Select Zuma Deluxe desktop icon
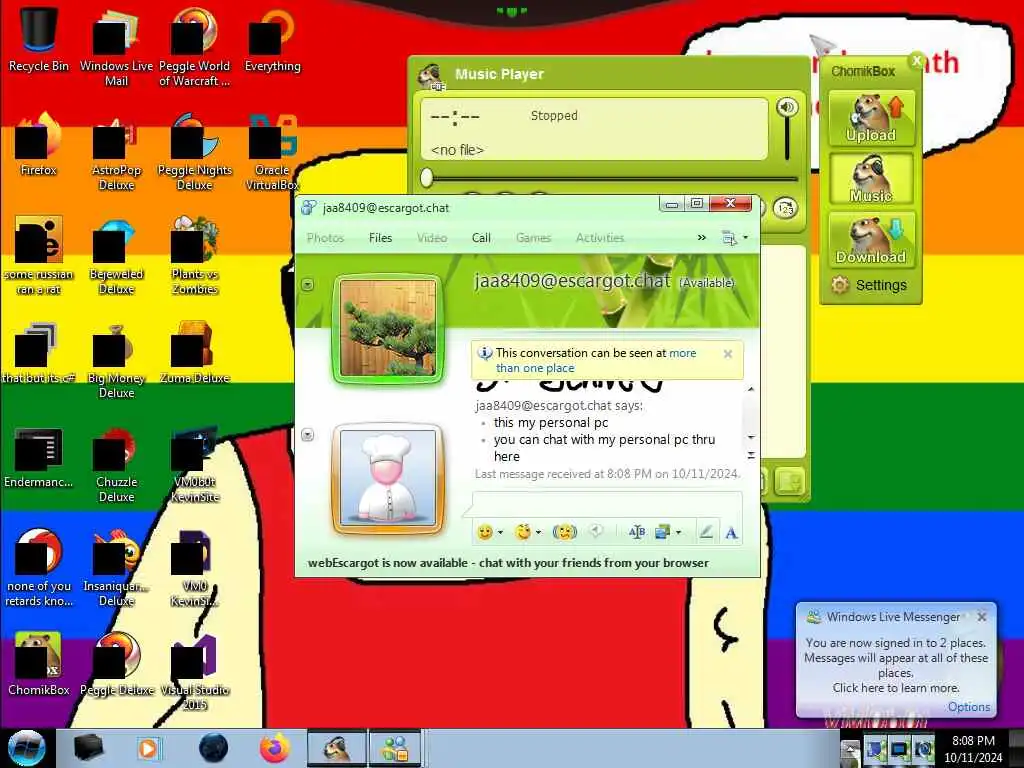 pos(194,353)
